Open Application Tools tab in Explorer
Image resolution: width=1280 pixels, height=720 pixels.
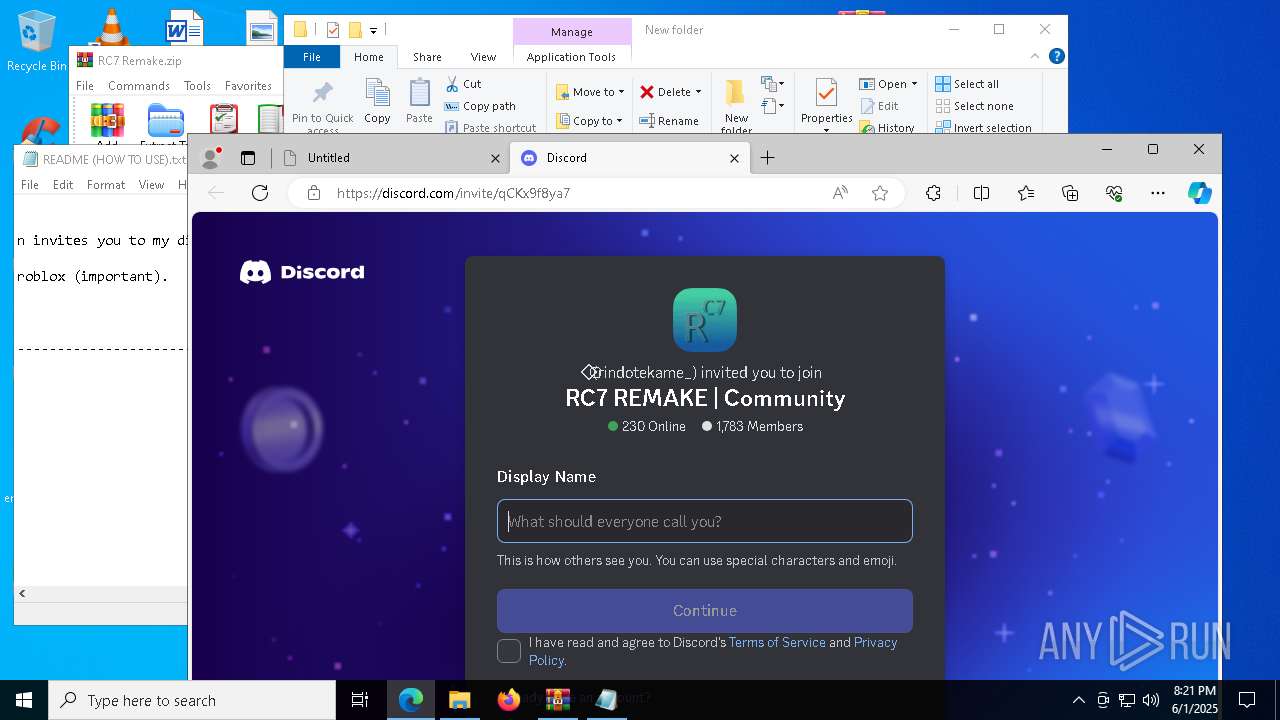(571, 57)
